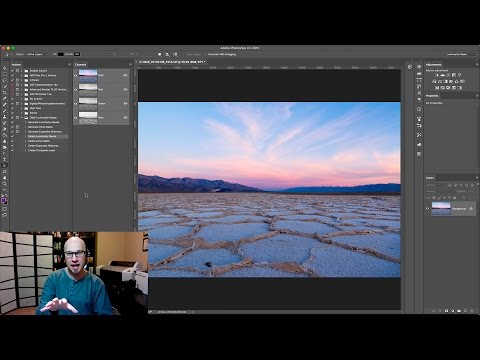This screenshot has height=360, width=480.
Task: Select the Delete Luminosity Masks action
Action: pos(42,136)
